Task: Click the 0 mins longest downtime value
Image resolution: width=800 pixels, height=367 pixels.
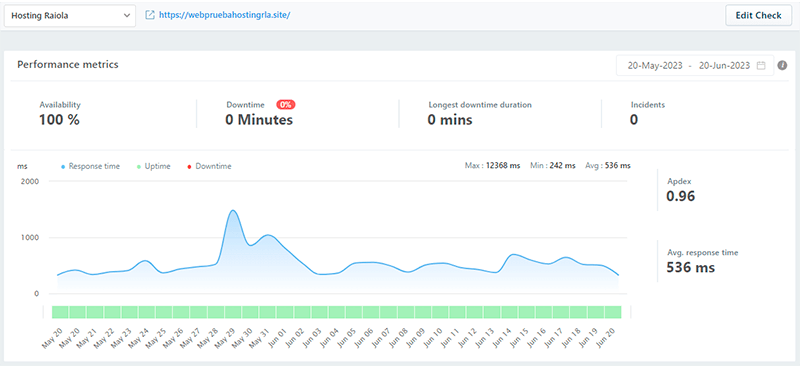Action: click(450, 120)
